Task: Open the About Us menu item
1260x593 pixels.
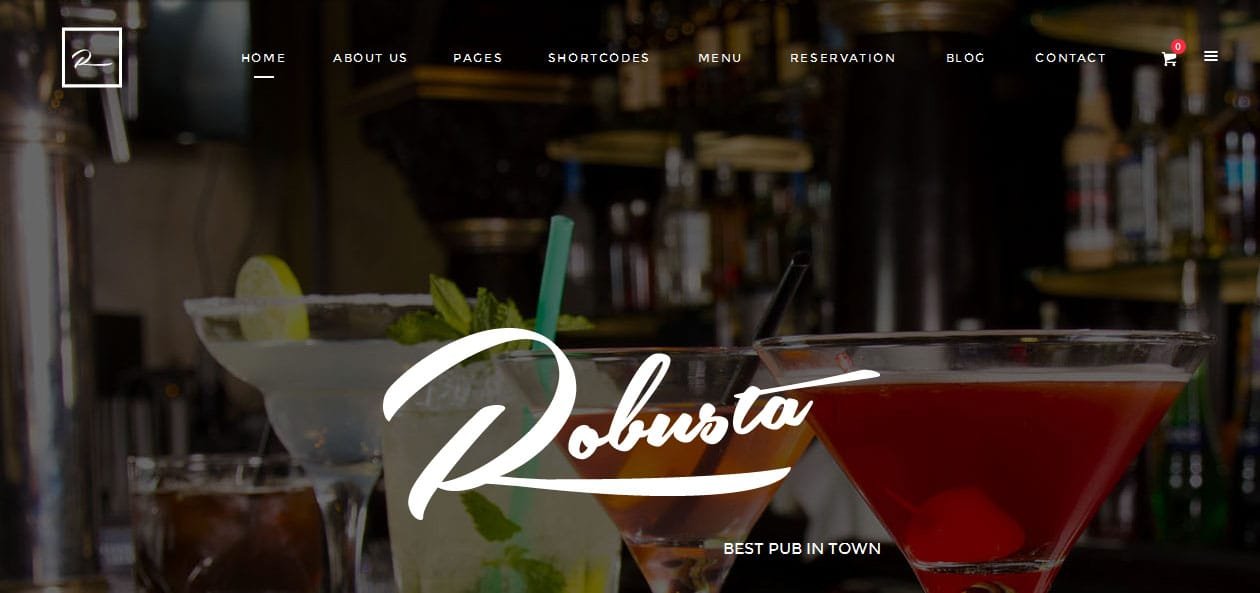Action: (x=370, y=58)
